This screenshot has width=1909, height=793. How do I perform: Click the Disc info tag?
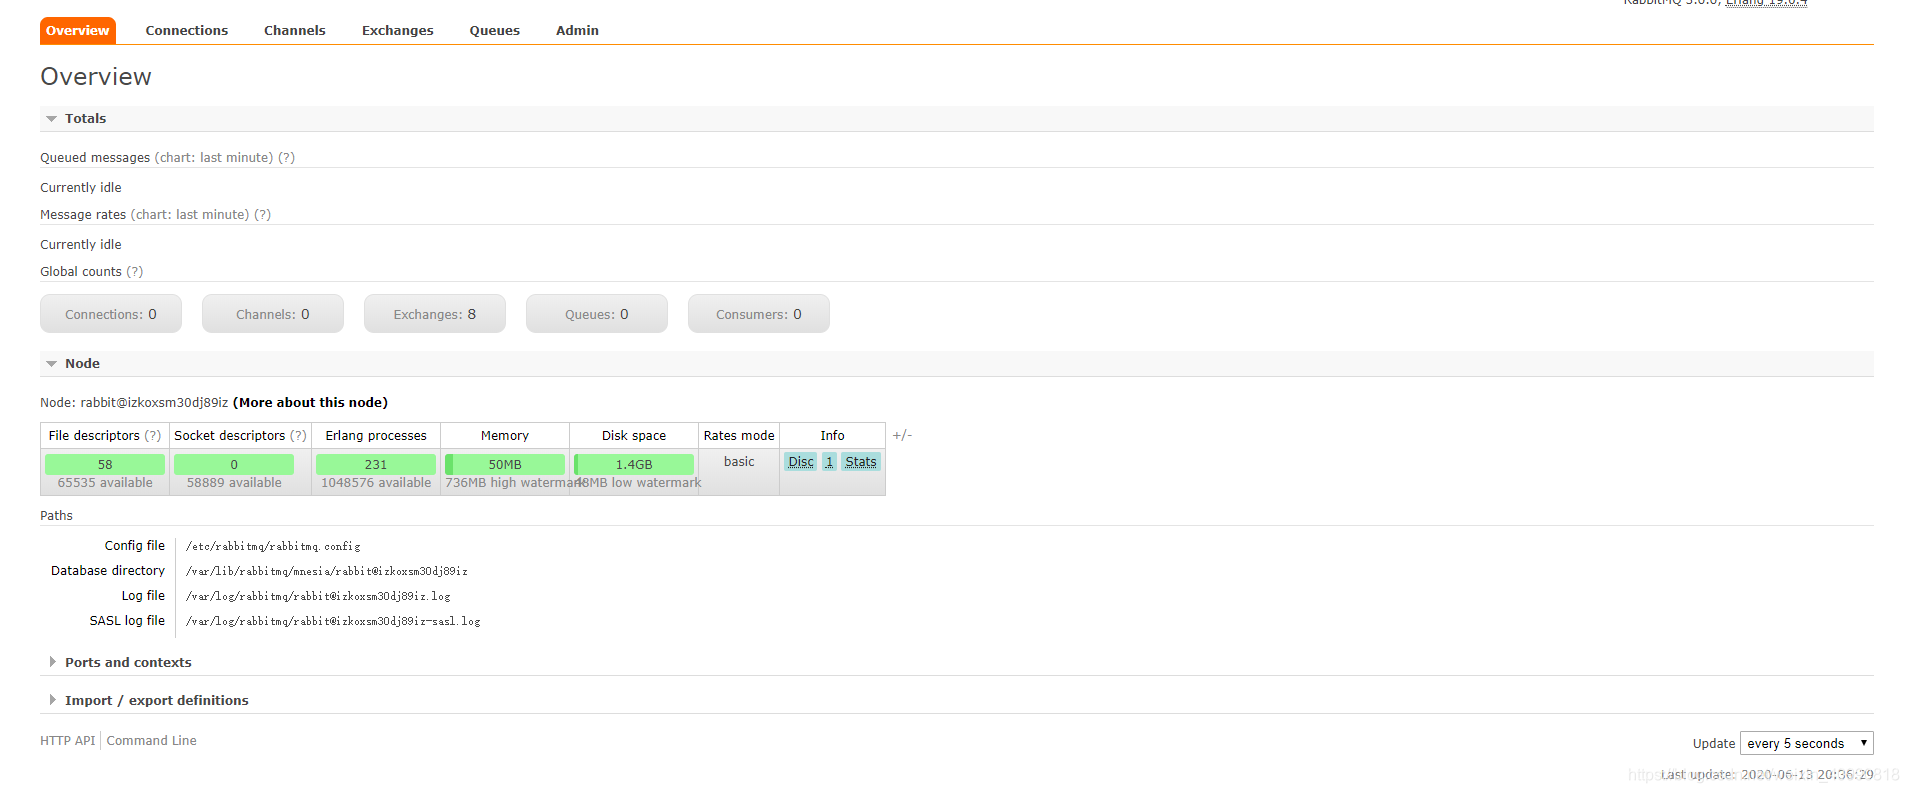click(801, 462)
